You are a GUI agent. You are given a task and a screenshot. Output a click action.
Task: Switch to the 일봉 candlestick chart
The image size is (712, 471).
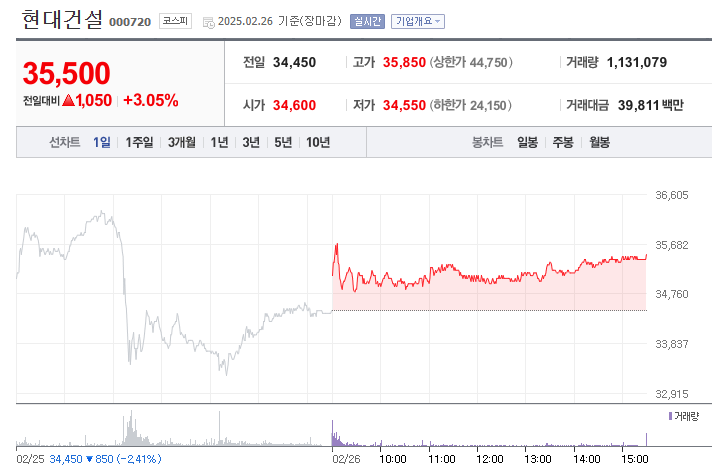(x=528, y=143)
